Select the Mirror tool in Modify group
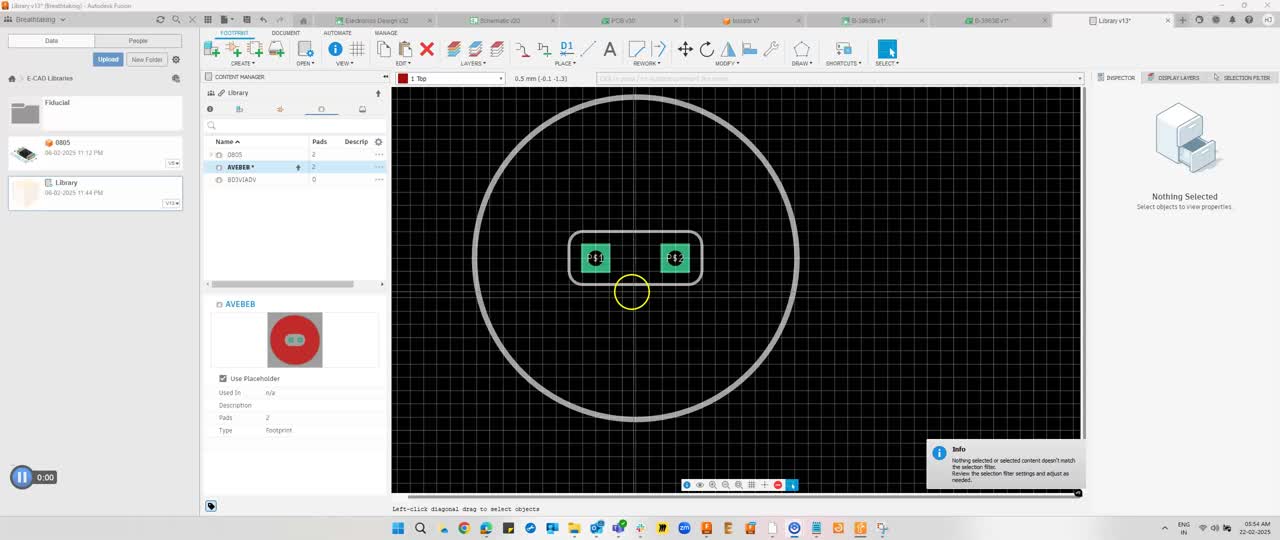This screenshot has width=1280, height=540. click(728, 49)
